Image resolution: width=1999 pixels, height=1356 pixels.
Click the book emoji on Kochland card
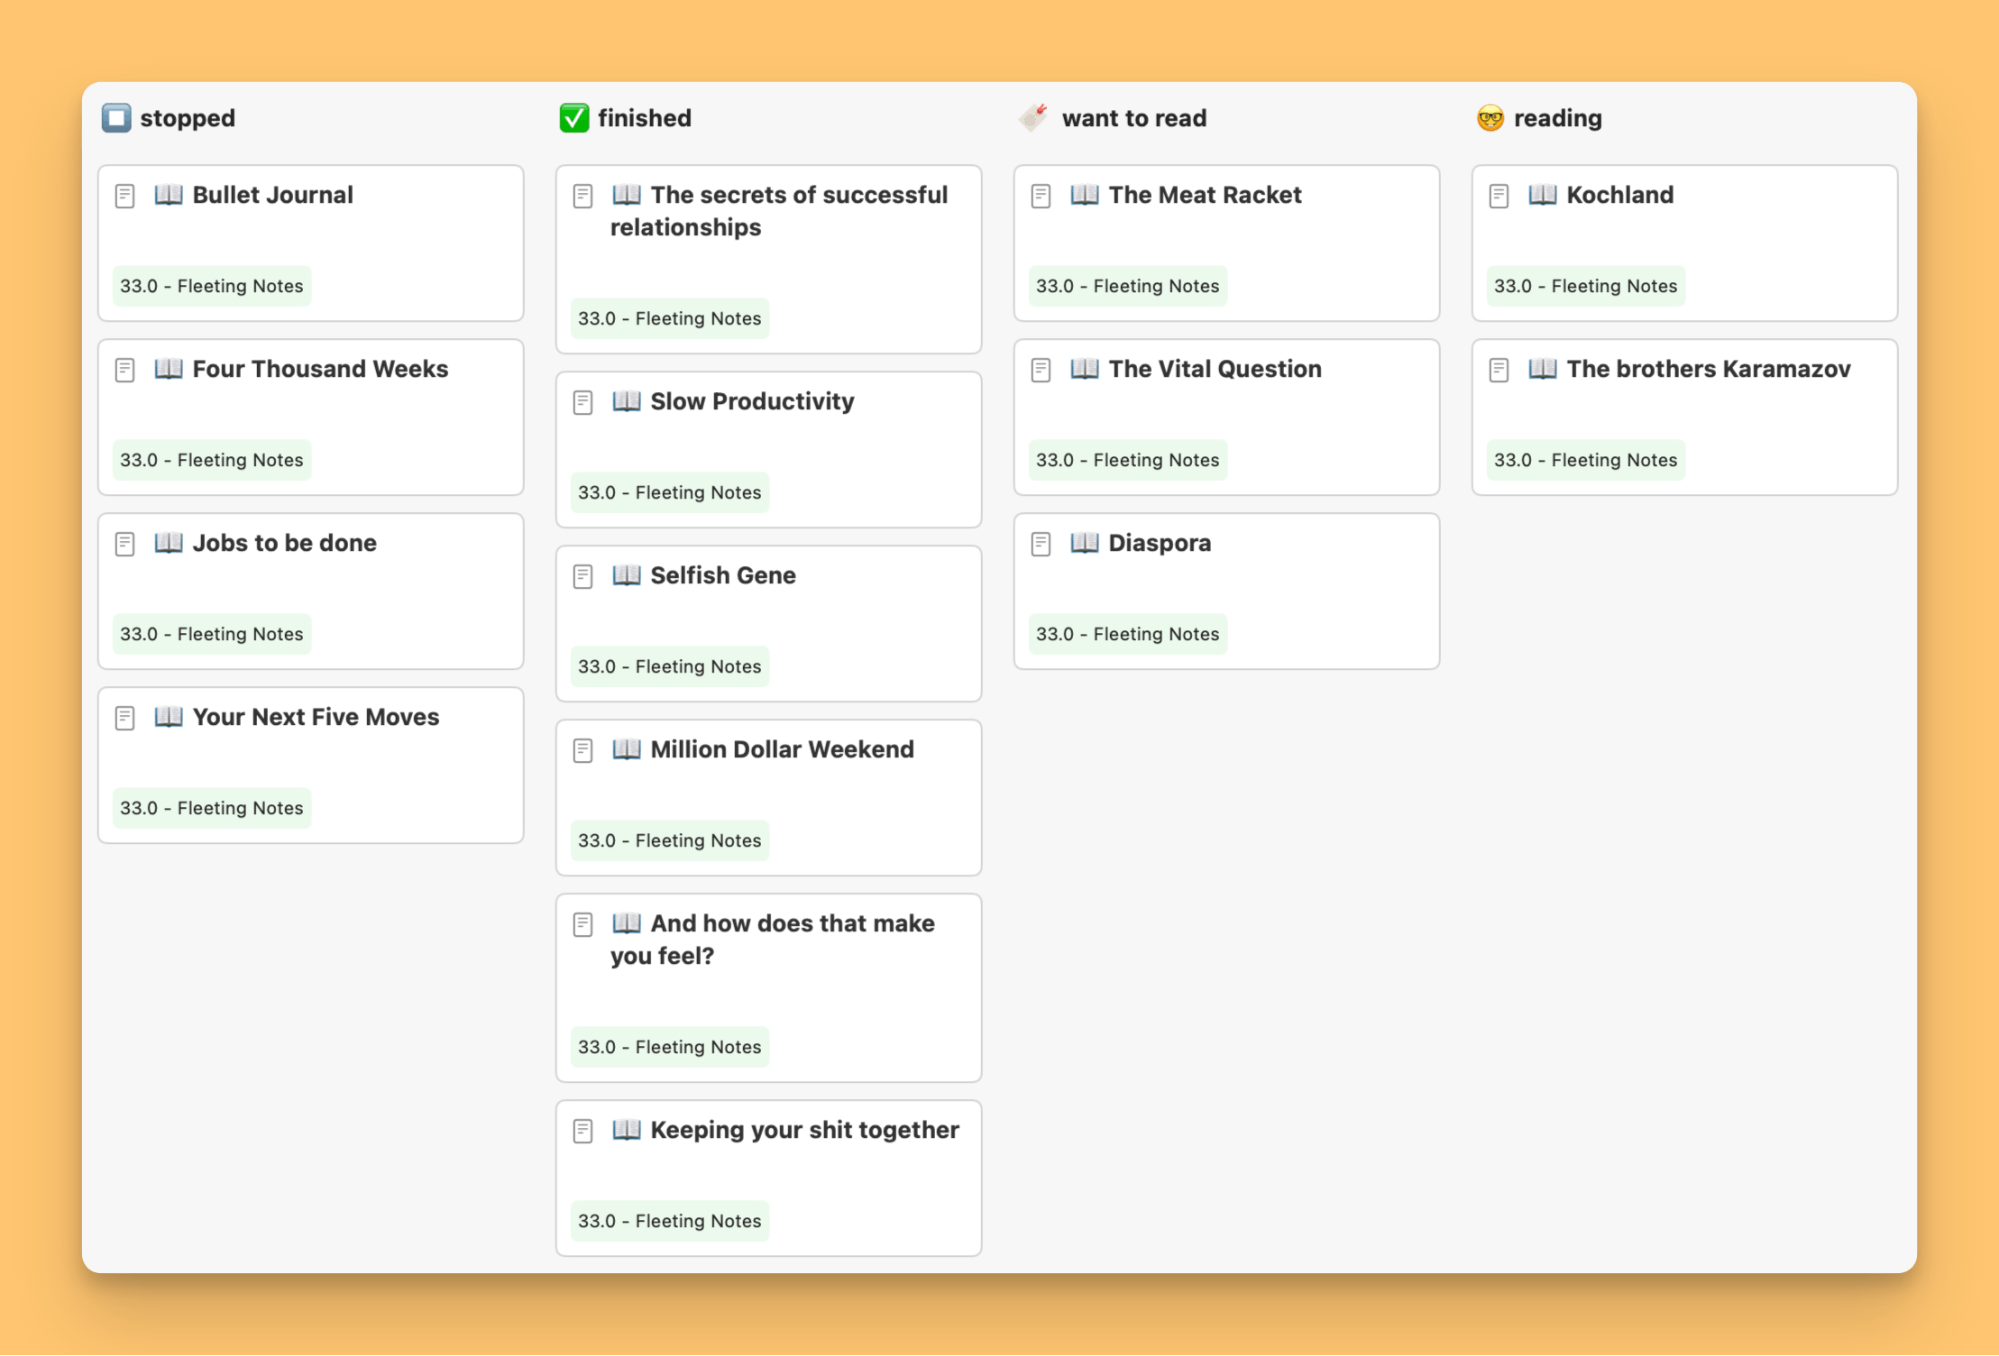coord(1541,195)
